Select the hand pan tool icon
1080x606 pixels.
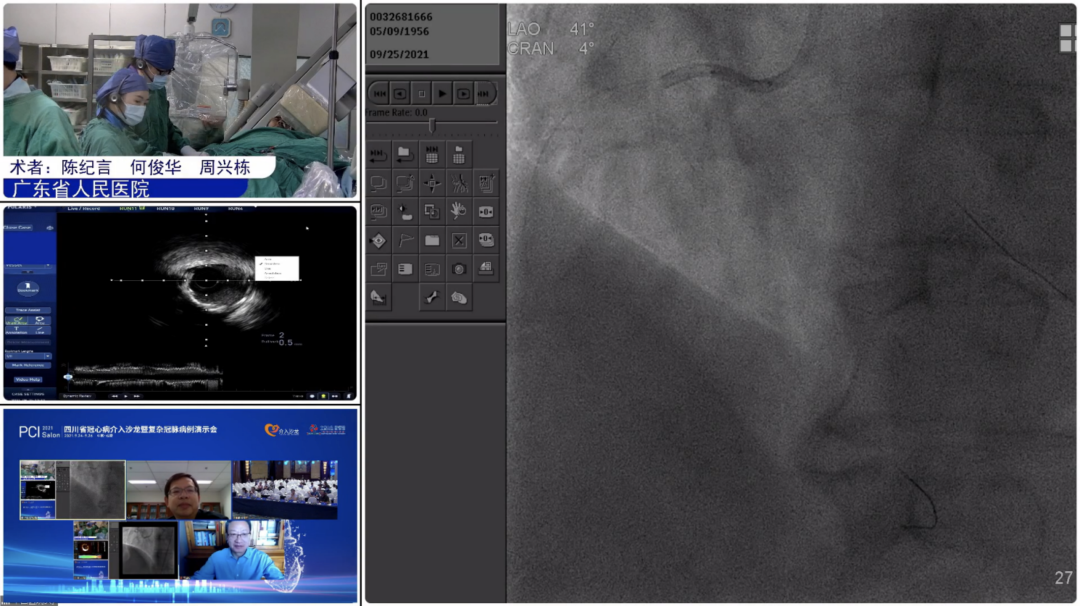459,211
